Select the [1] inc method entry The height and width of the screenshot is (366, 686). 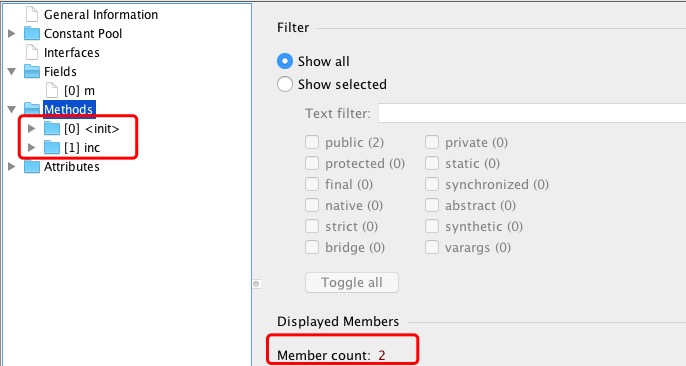tap(82, 148)
